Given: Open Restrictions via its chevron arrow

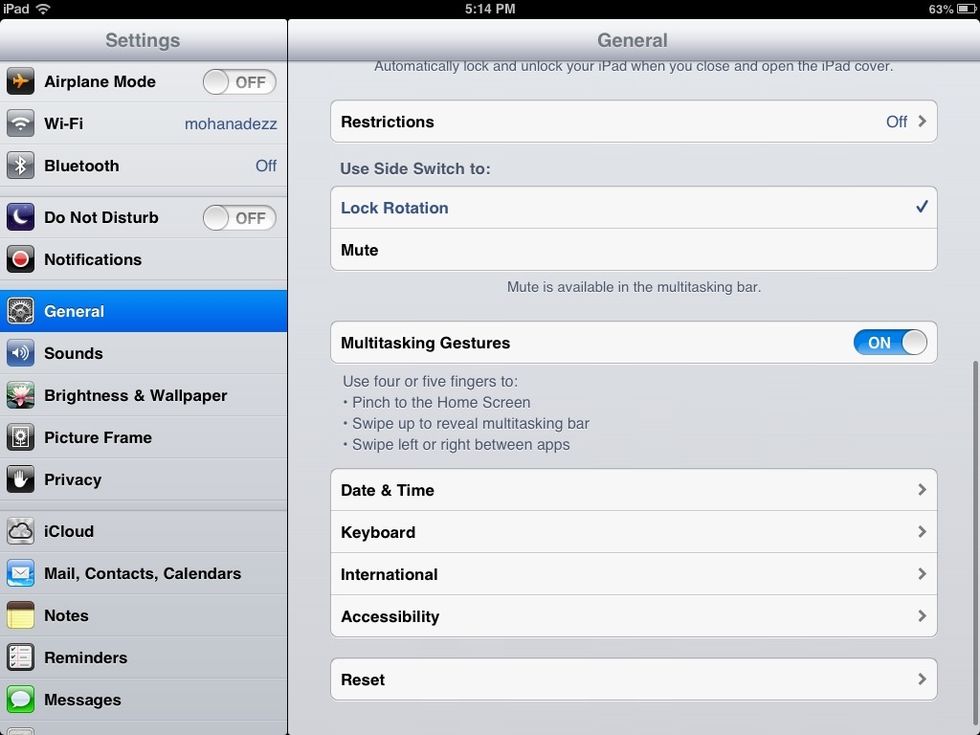Looking at the screenshot, I should [x=921, y=122].
